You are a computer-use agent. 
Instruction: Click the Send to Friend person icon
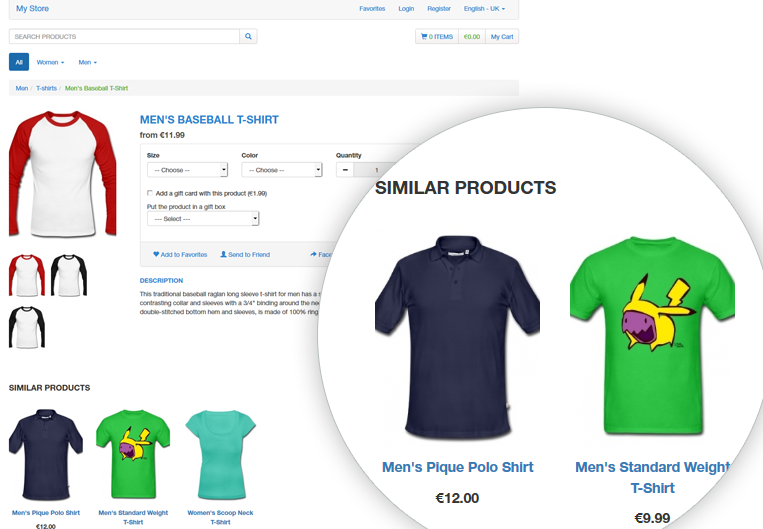223,254
